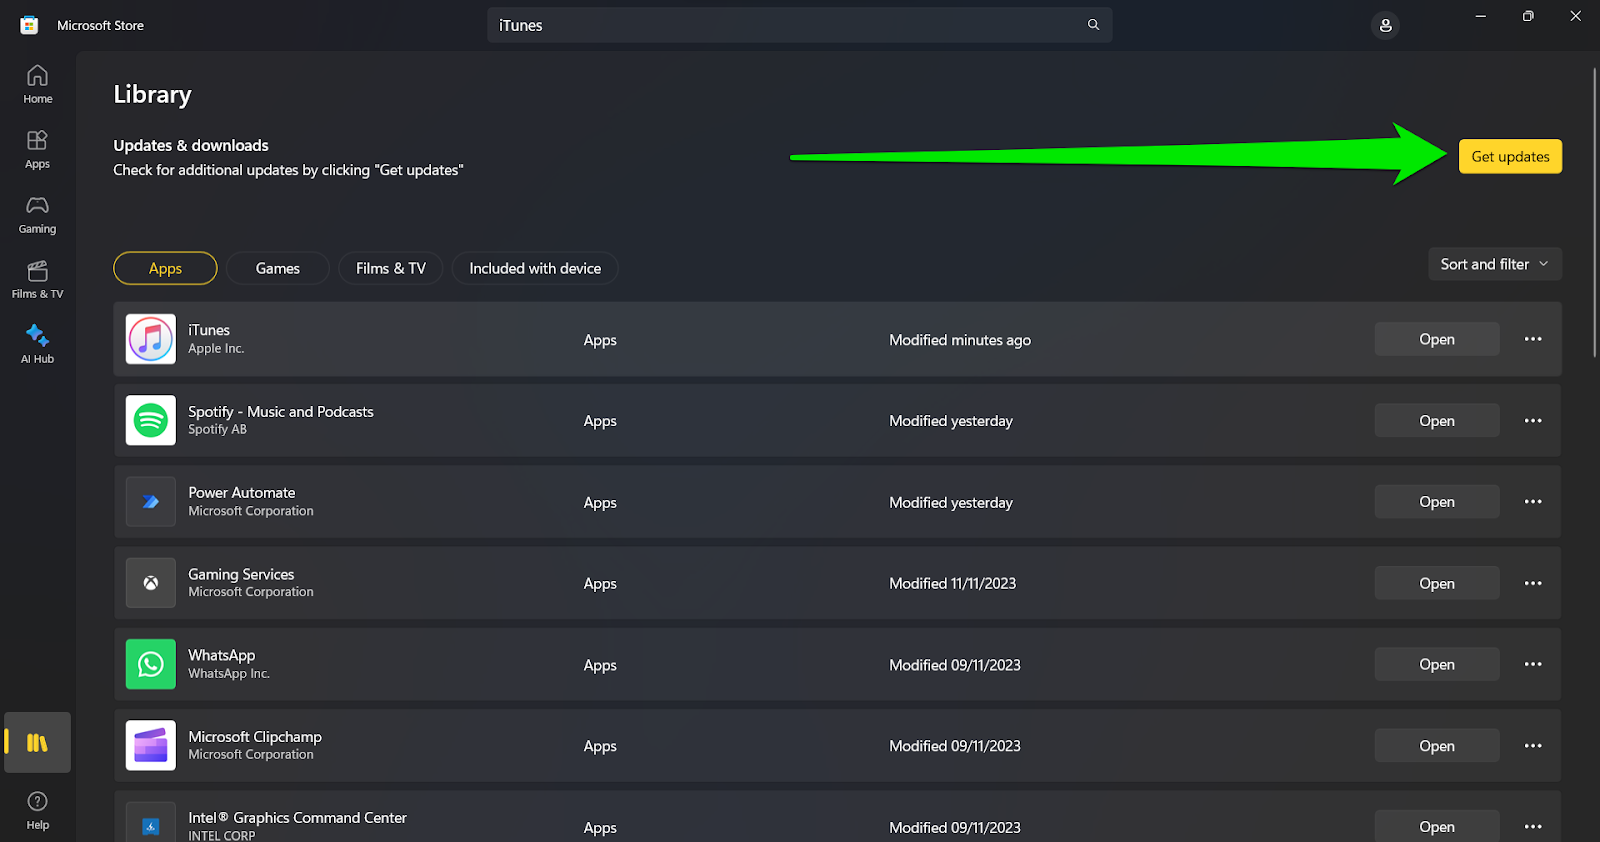Open WhatsApp with its Open button
Screen dimensions: 1600x842
pyautogui.click(x=1437, y=664)
